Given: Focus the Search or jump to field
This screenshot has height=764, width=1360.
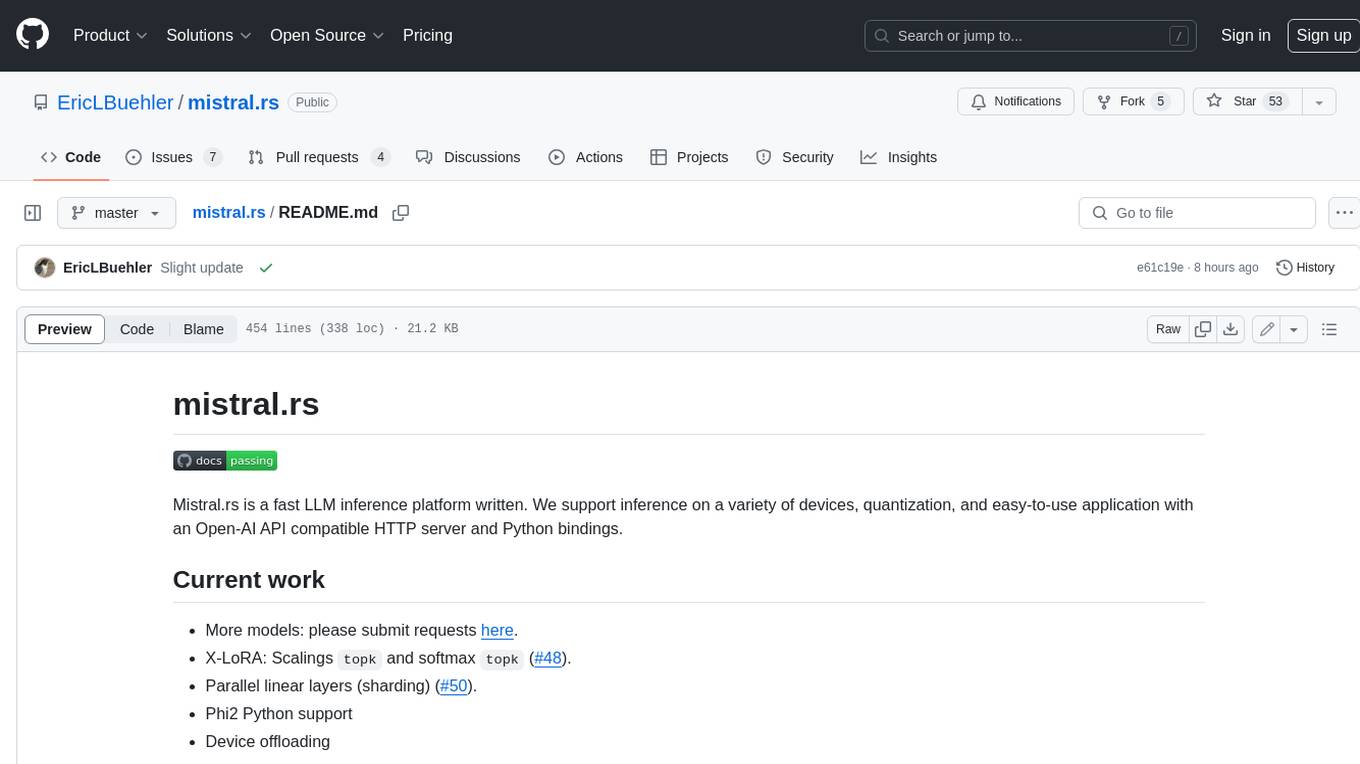Looking at the screenshot, I should tap(1032, 36).
